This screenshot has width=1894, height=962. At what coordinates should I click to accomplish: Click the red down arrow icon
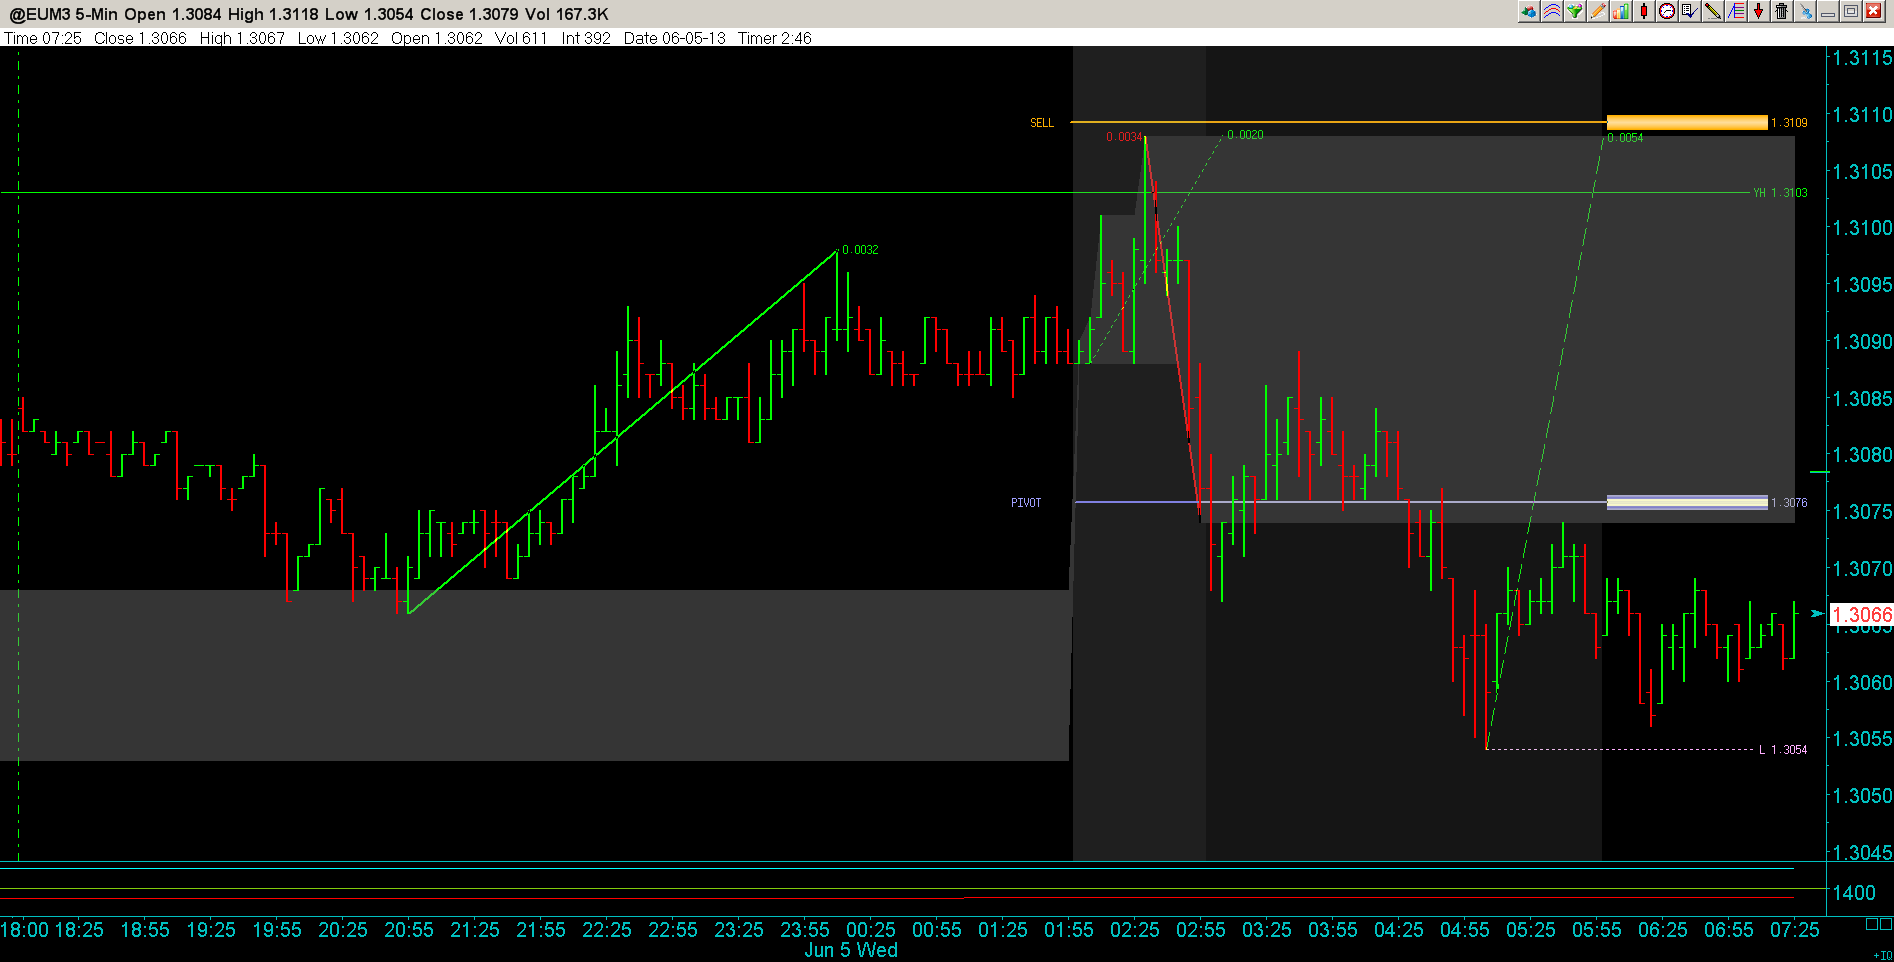pyautogui.click(x=1758, y=12)
